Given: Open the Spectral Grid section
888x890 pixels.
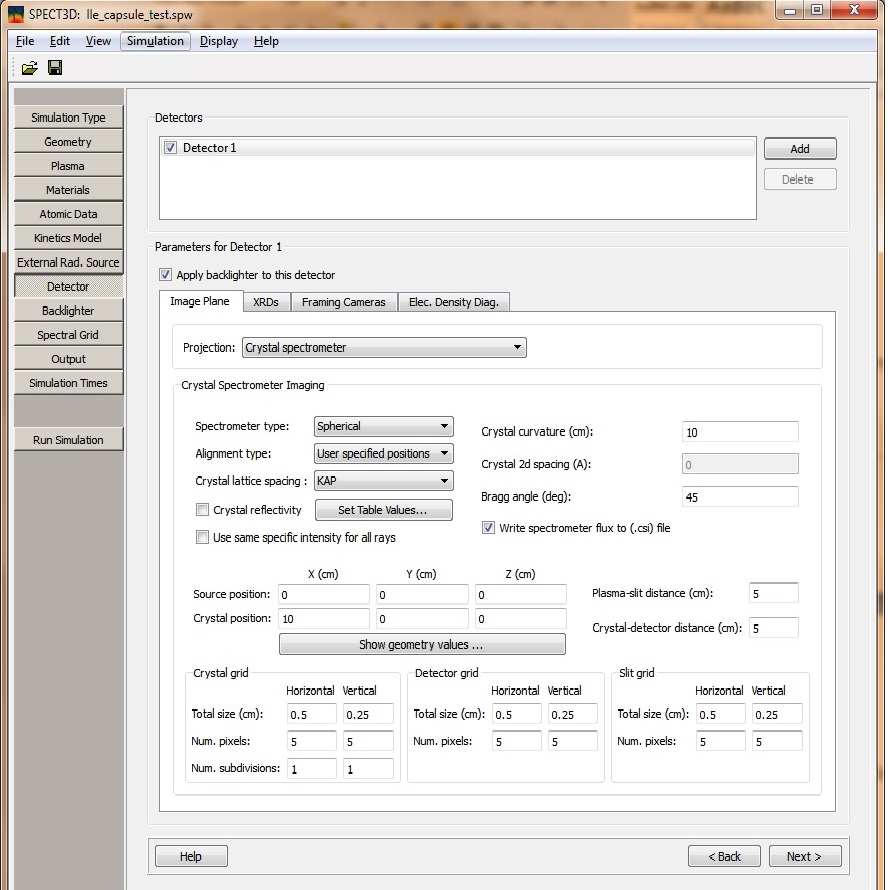Looking at the screenshot, I should point(68,335).
